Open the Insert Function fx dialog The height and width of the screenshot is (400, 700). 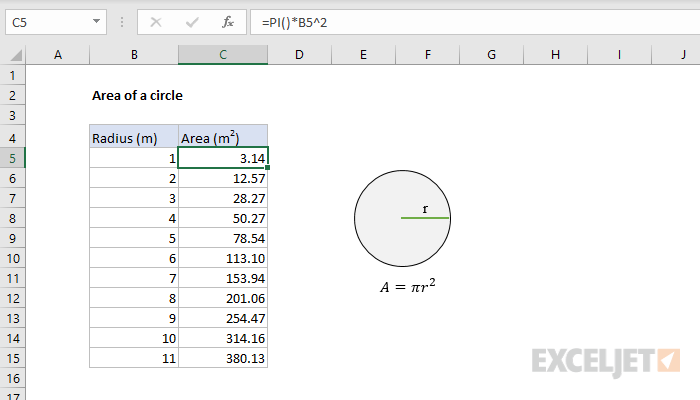point(228,22)
